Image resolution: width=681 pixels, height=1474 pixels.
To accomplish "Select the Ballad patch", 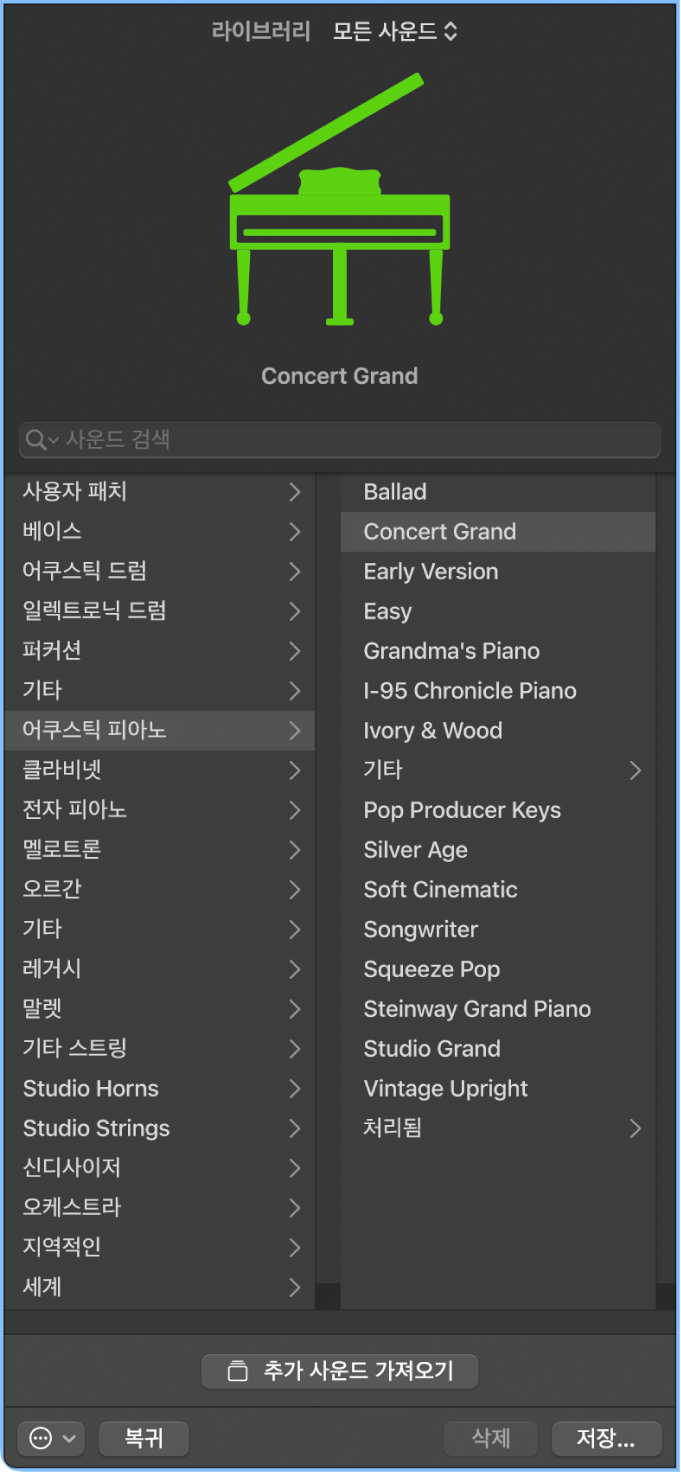I will click(x=498, y=492).
